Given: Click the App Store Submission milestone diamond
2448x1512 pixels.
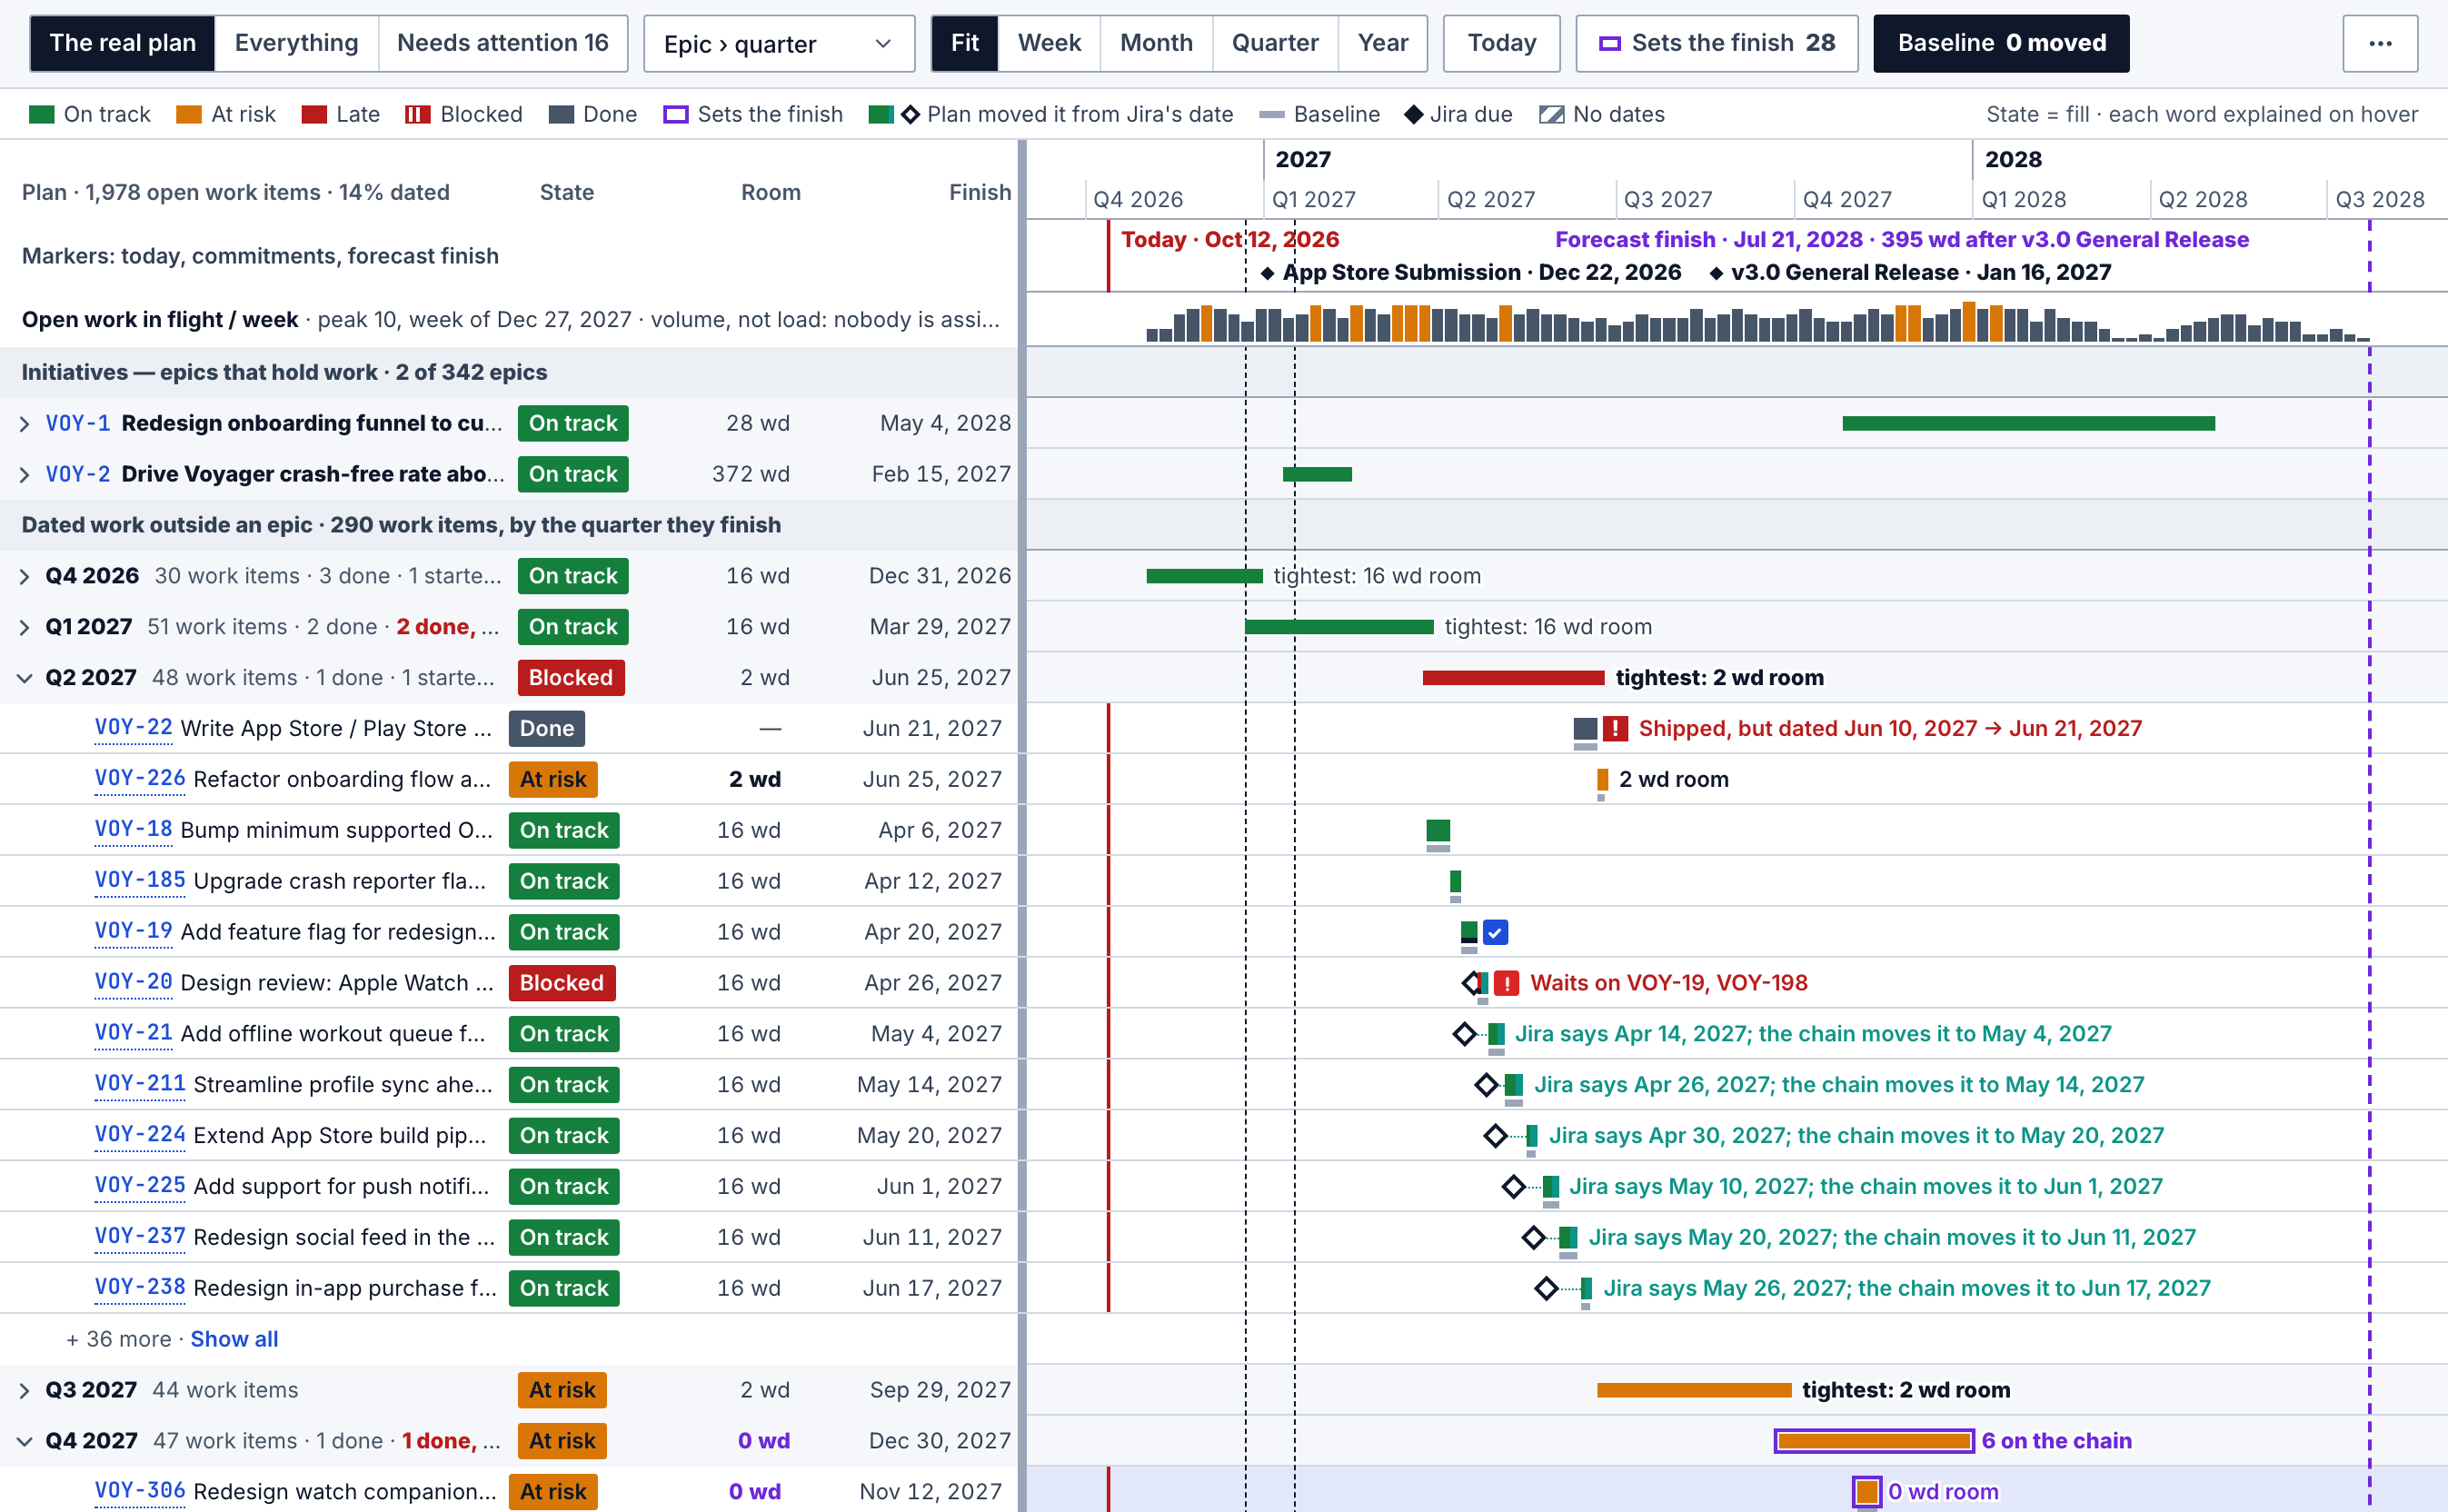Looking at the screenshot, I should pos(1267,273).
